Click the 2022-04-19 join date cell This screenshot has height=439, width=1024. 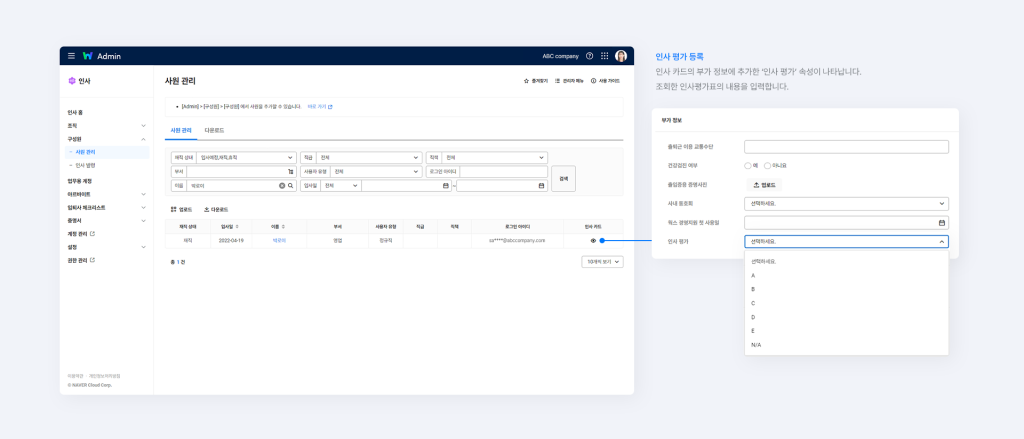click(231, 240)
